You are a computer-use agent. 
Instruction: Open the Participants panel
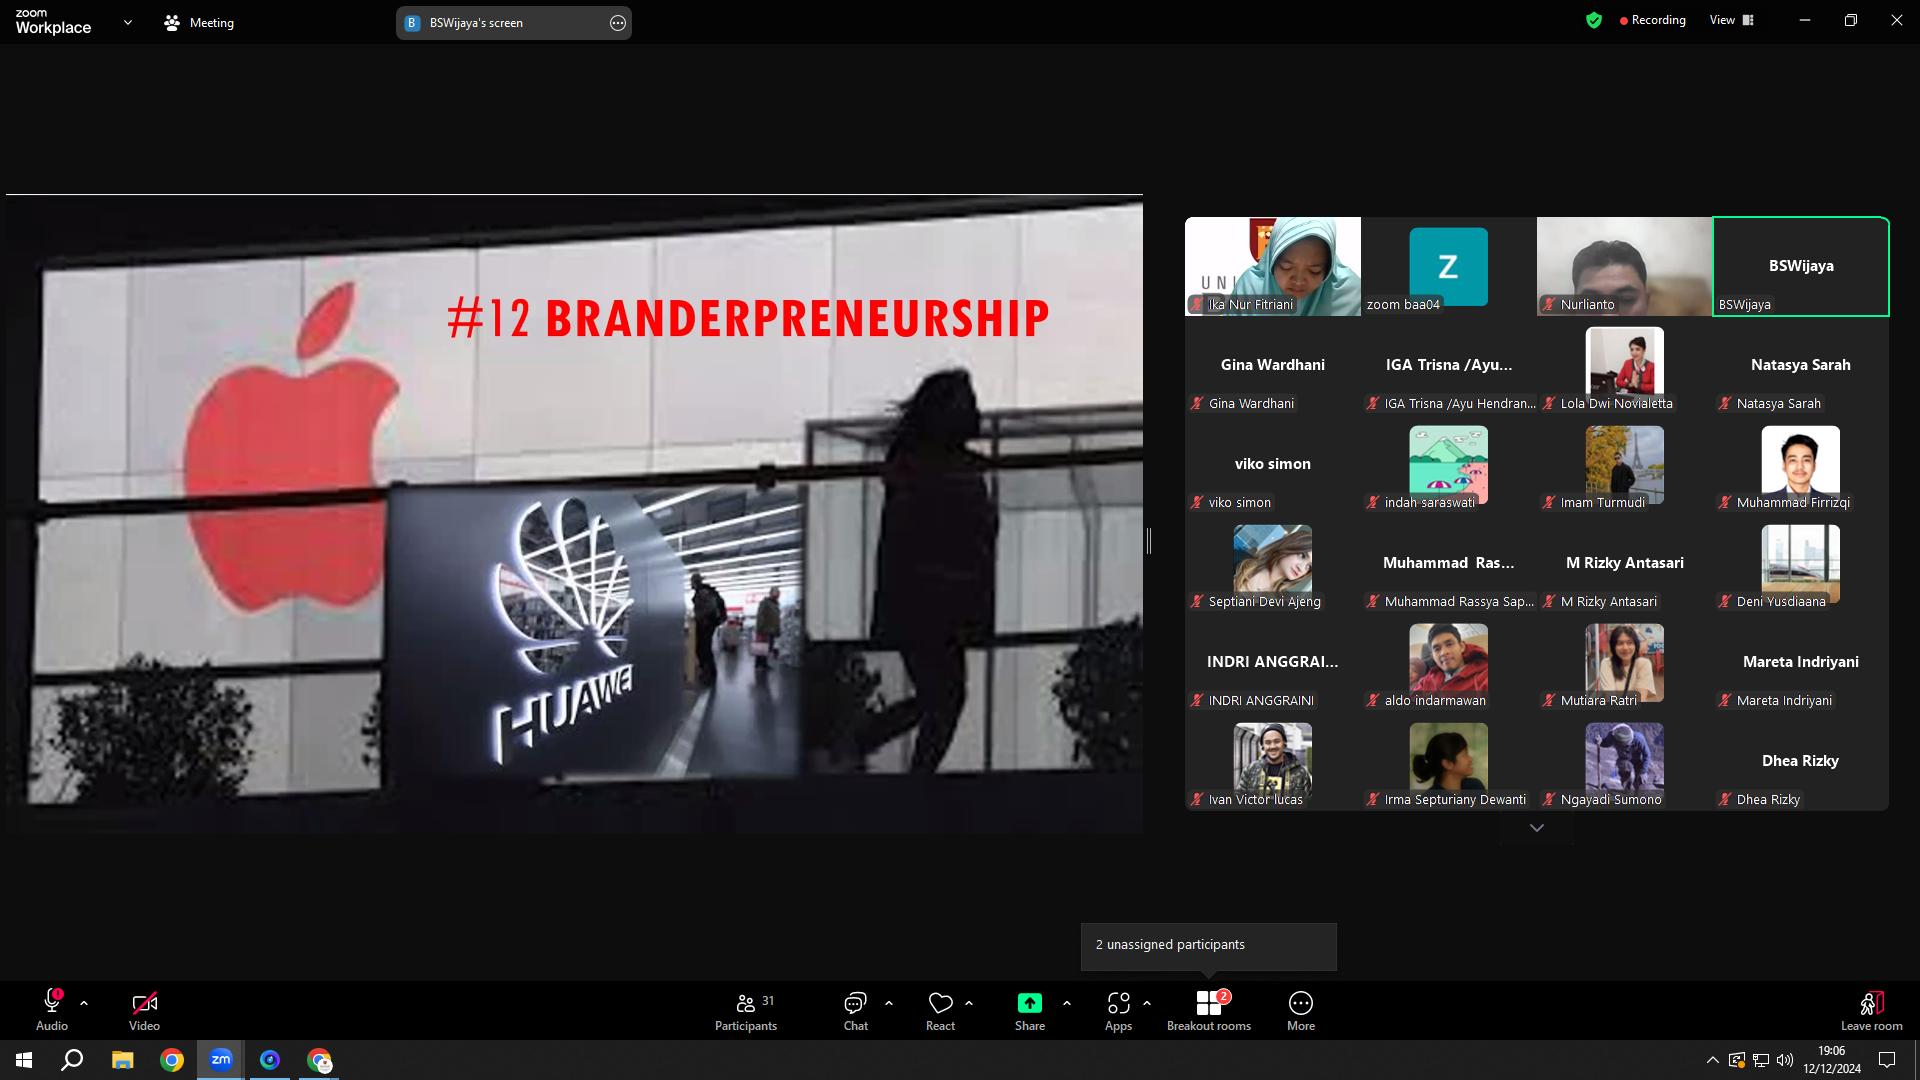point(746,1010)
